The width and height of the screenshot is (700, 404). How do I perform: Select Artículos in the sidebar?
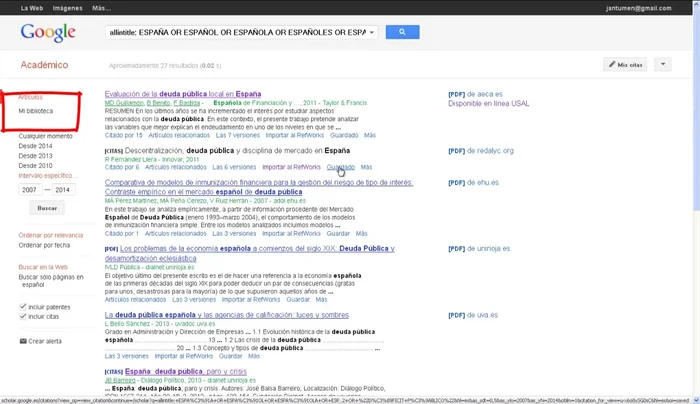[30, 97]
